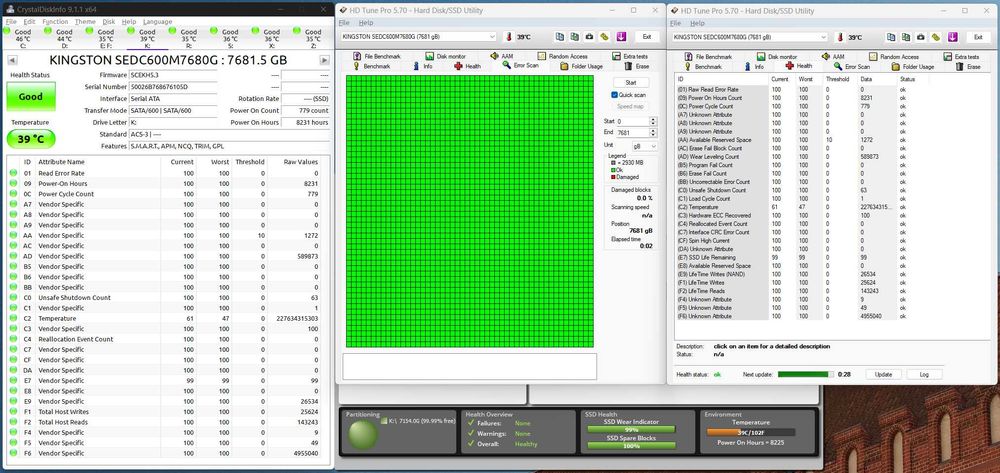This screenshot has height=473, width=1000.
Task: Click the Log button in Health window
Action: 924,374
